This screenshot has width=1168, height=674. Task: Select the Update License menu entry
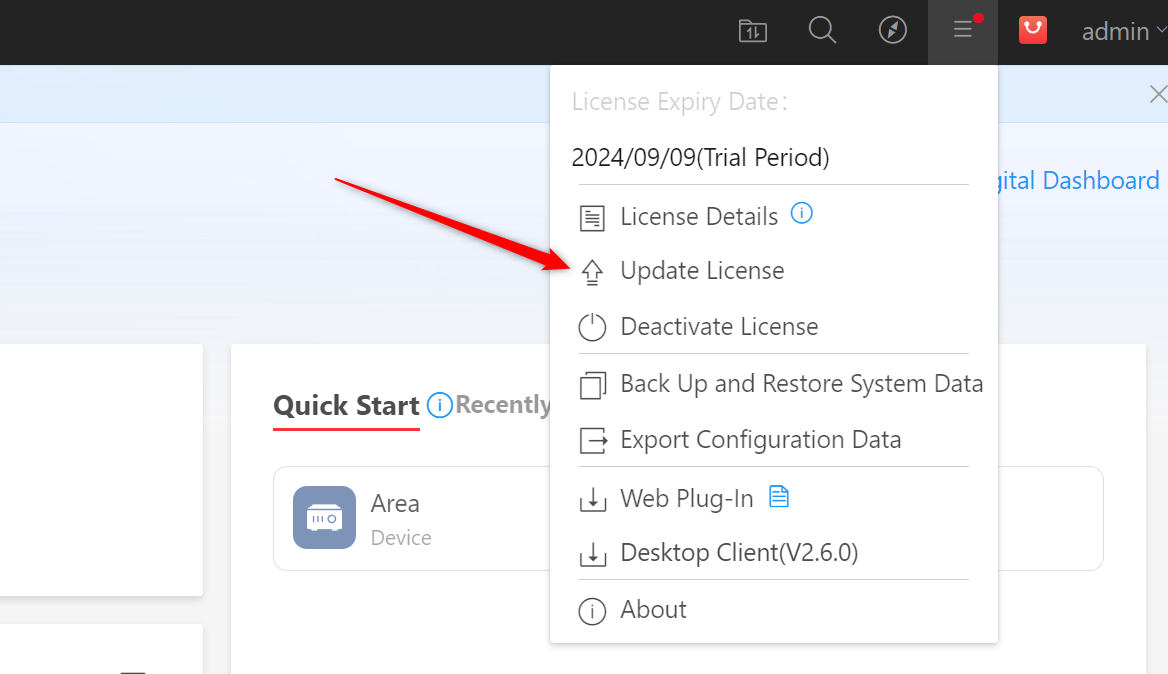coord(703,270)
